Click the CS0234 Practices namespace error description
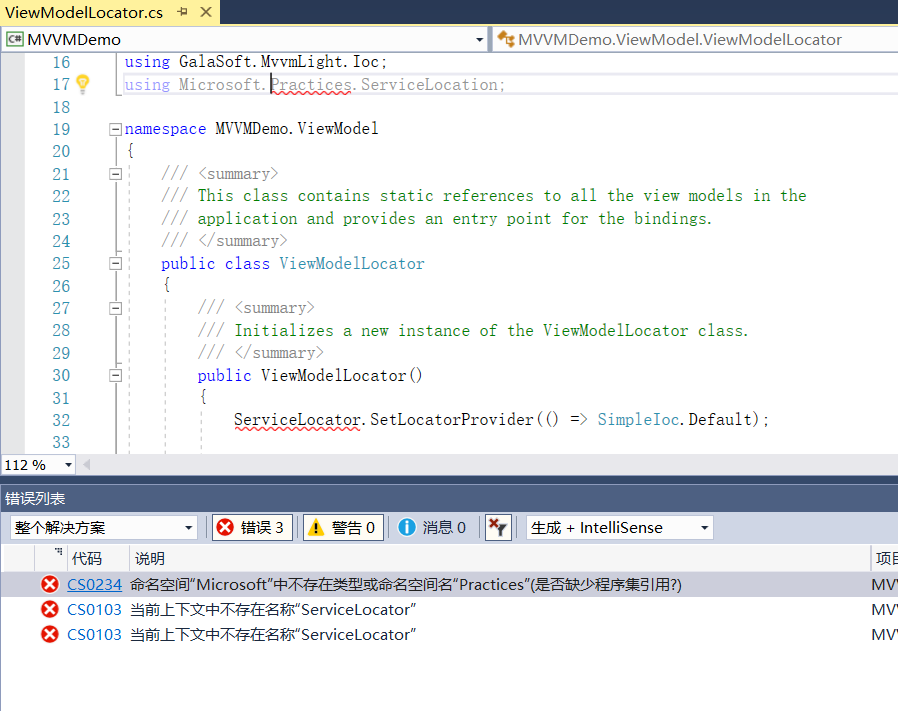The height and width of the screenshot is (711, 898). (x=406, y=585)
